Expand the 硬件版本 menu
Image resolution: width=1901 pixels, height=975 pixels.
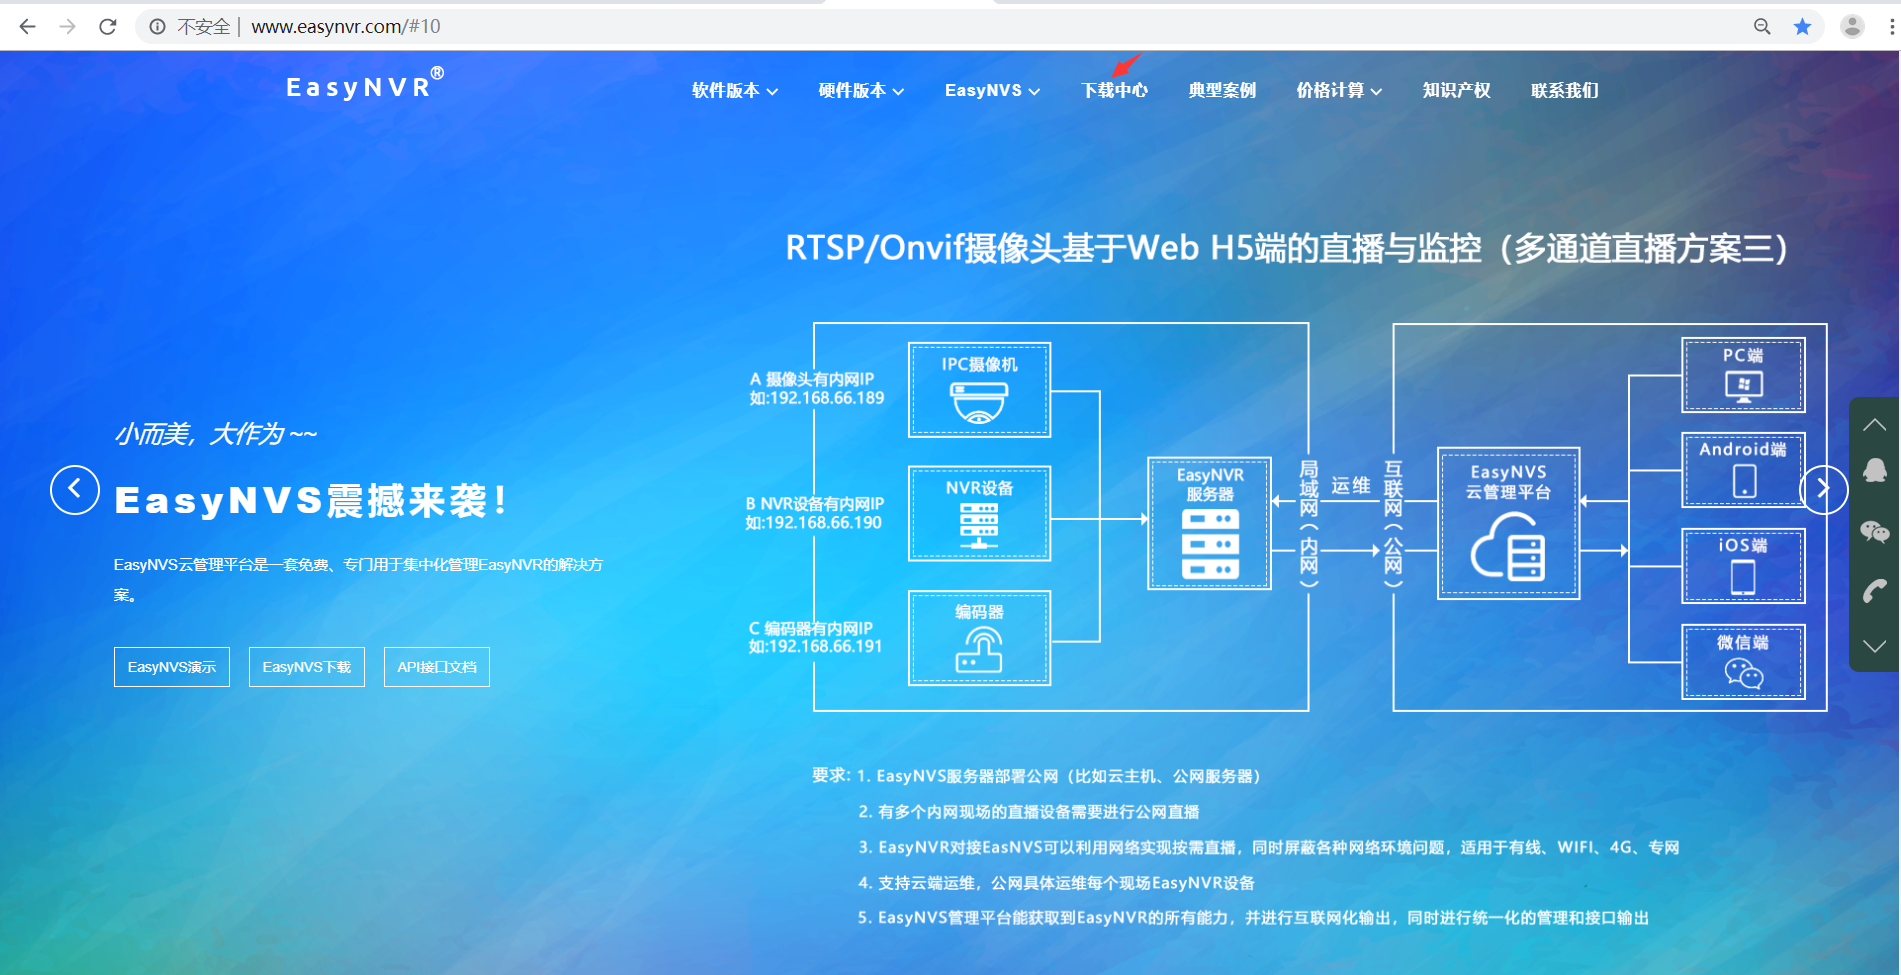(x=861, y=90)
